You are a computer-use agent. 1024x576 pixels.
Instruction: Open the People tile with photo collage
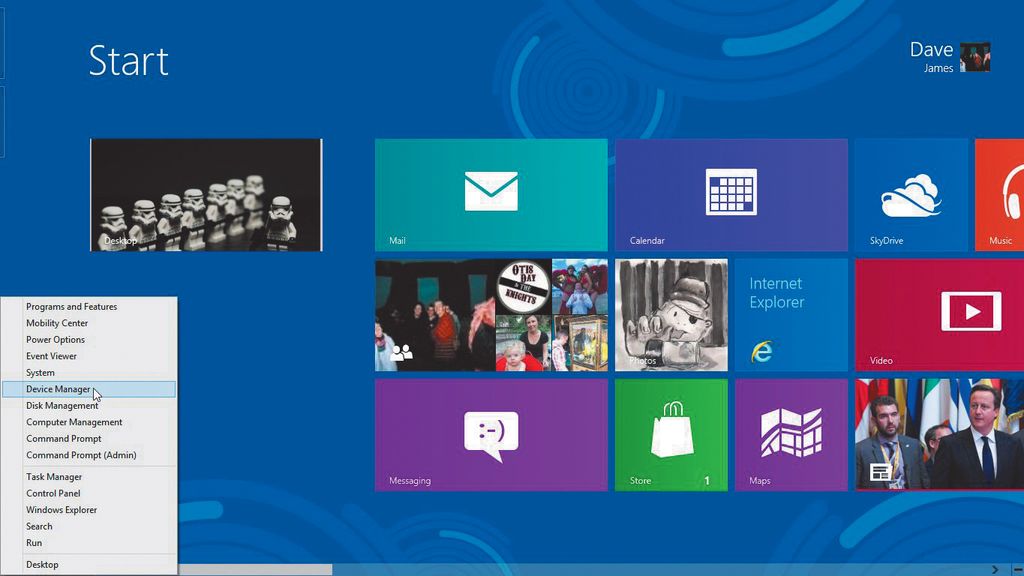pos(490,314)
